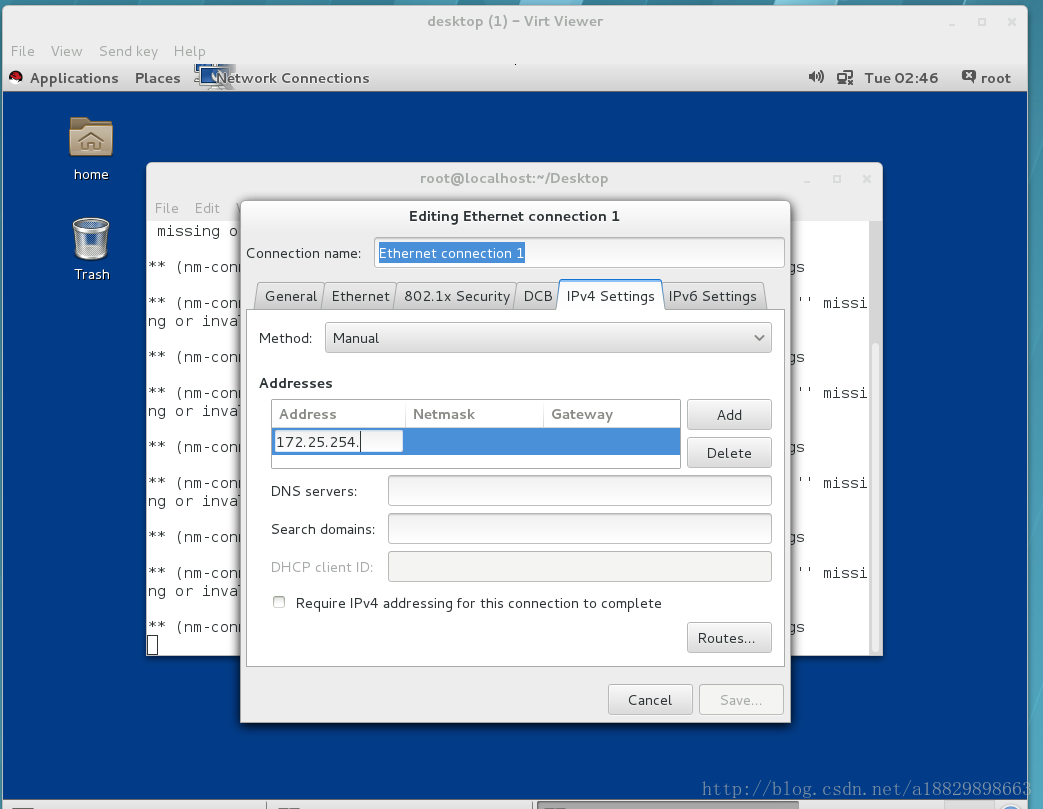Click the Add address button
This screenshot has height=809, width=1043.
[x=729, y=414]
